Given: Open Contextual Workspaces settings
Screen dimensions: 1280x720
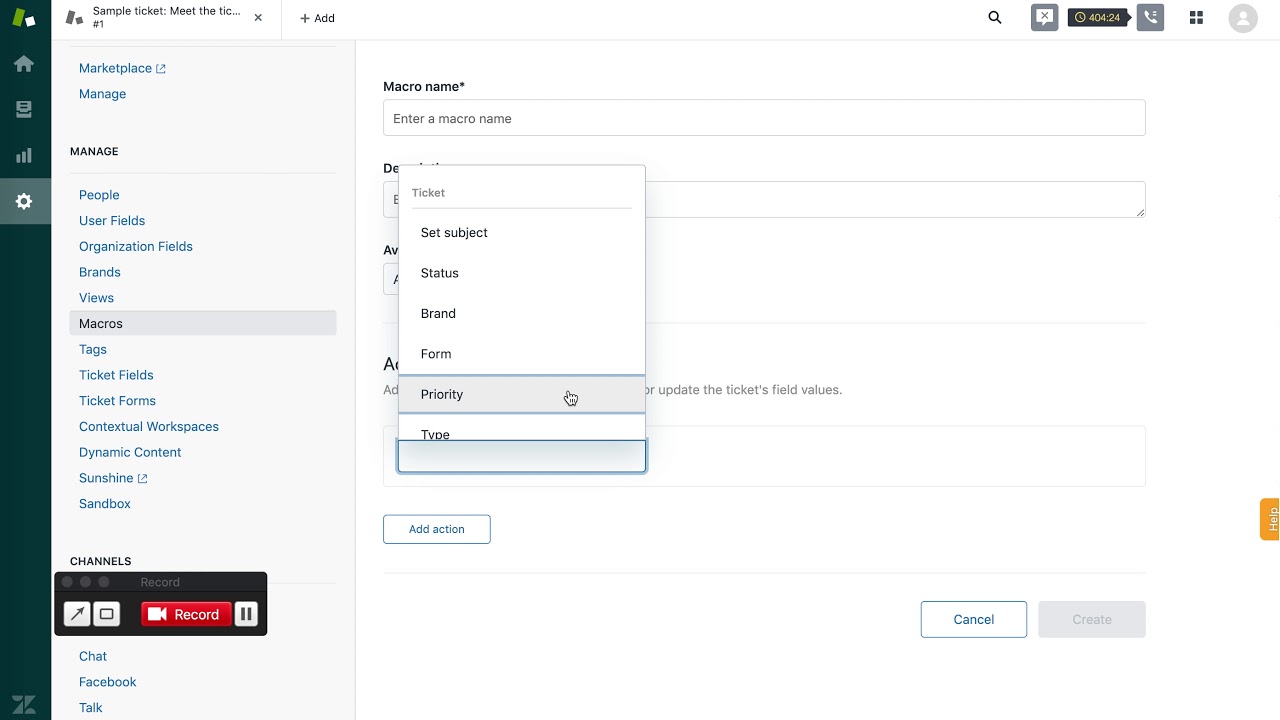Looking at the screenshot, I should point(149,427).
